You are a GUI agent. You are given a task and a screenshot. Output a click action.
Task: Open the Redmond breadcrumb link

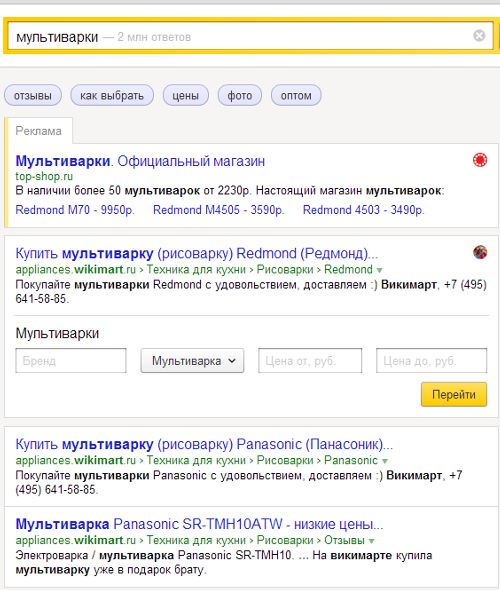pyautogui.click(x=348, y=270)
